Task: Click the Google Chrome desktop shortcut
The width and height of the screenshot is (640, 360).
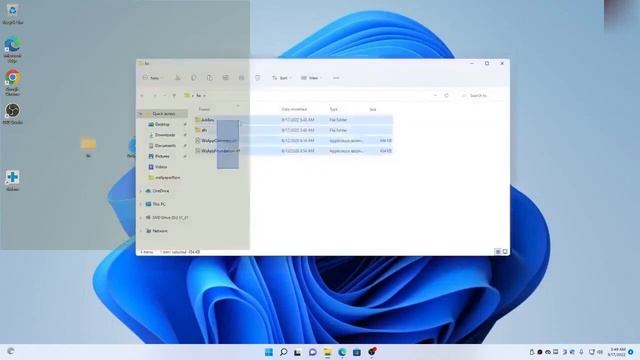Action: (13, 82)
